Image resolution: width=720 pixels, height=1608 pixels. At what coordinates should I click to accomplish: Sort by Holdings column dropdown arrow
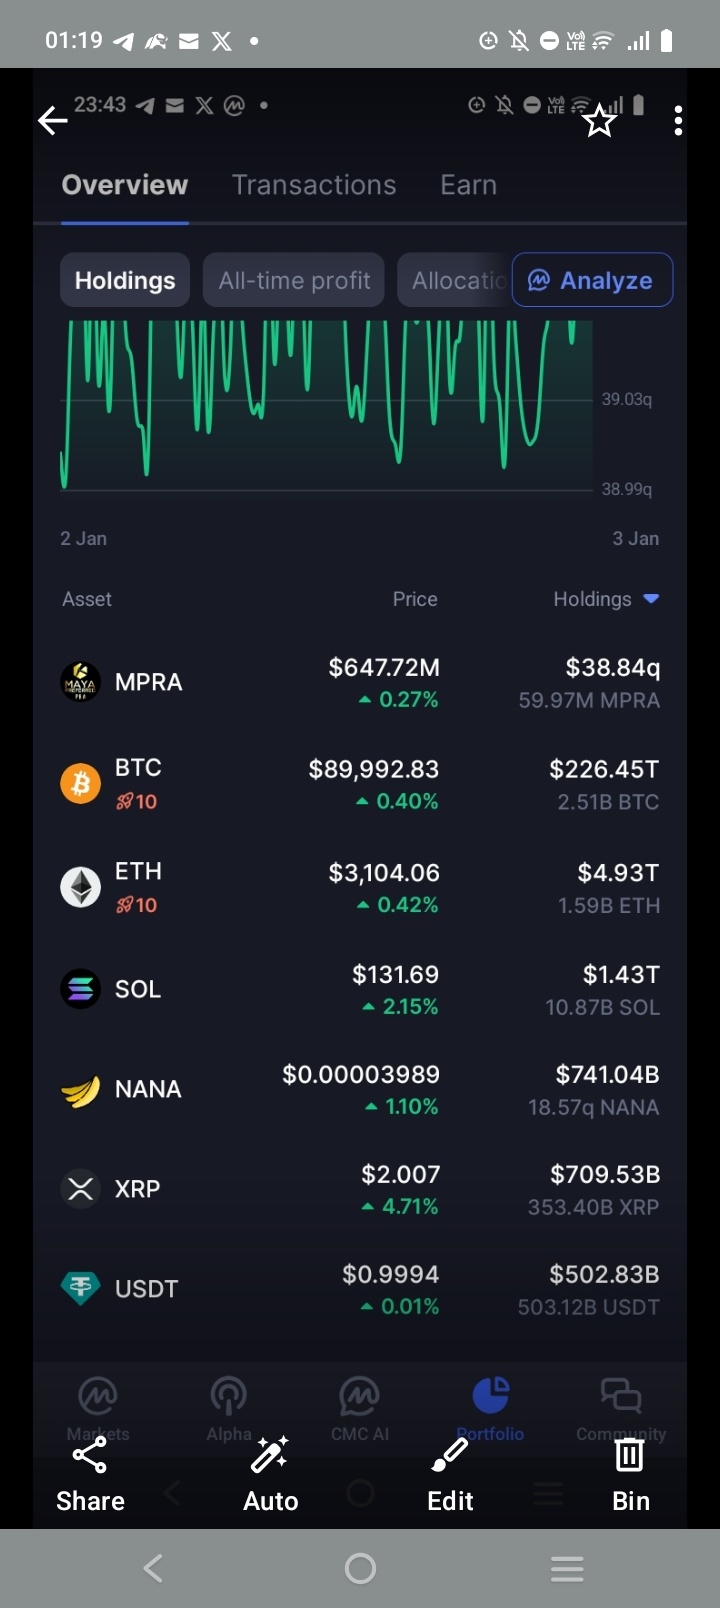[651, 599]
